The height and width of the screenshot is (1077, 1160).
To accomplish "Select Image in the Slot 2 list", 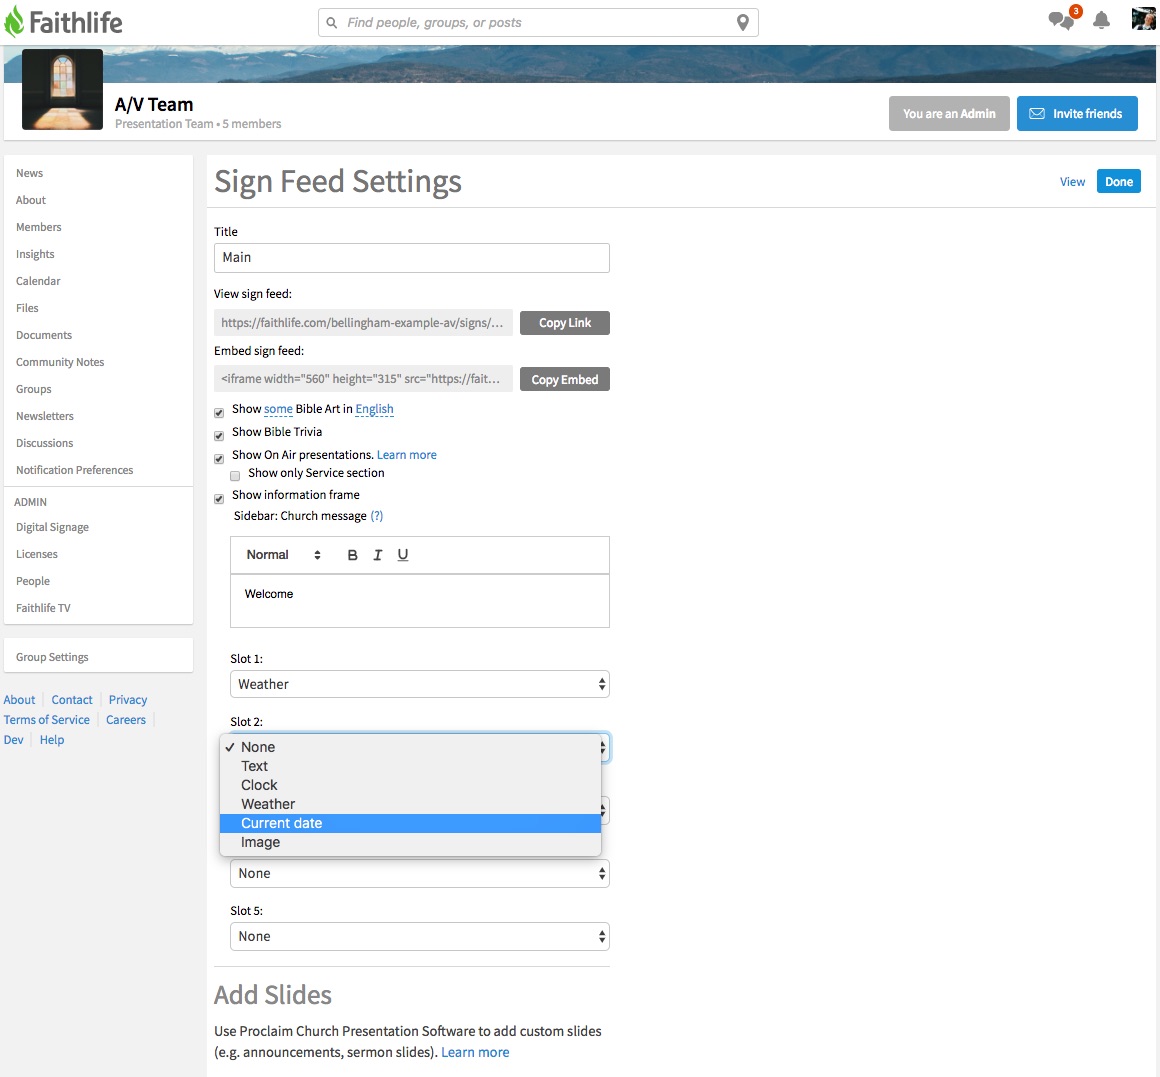I will tap(410, 843).
